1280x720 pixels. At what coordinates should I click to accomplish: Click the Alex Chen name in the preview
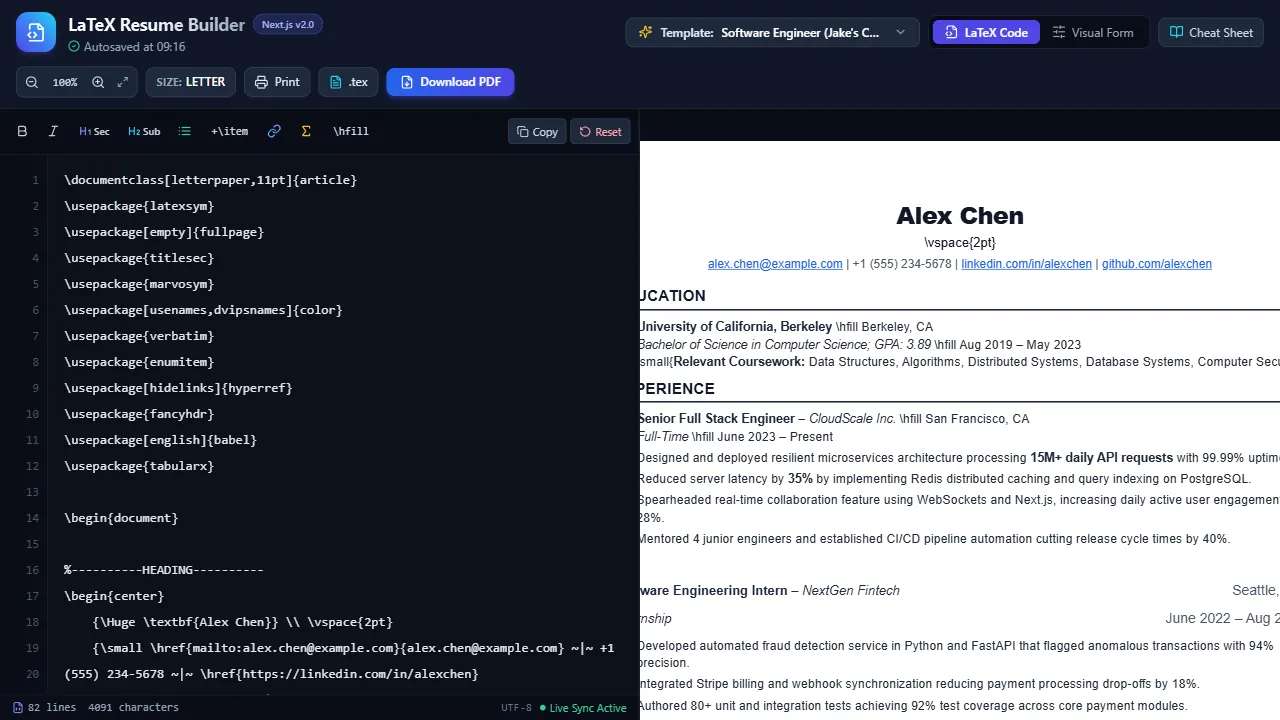960,216
